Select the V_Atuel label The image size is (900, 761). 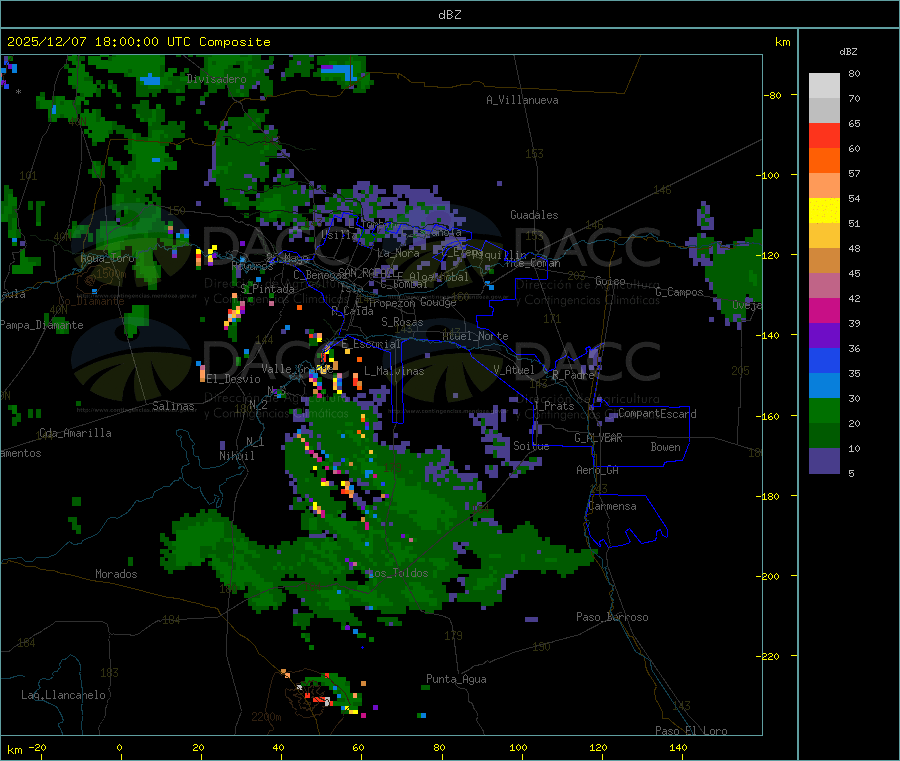pyautogui.click(x=514, y=371)
